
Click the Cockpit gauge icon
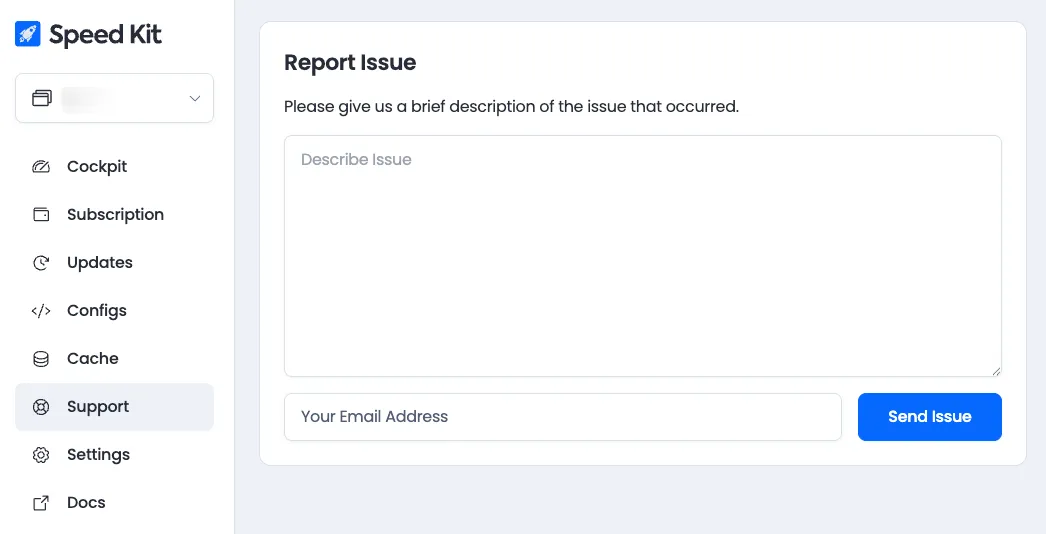pos(41,166)
